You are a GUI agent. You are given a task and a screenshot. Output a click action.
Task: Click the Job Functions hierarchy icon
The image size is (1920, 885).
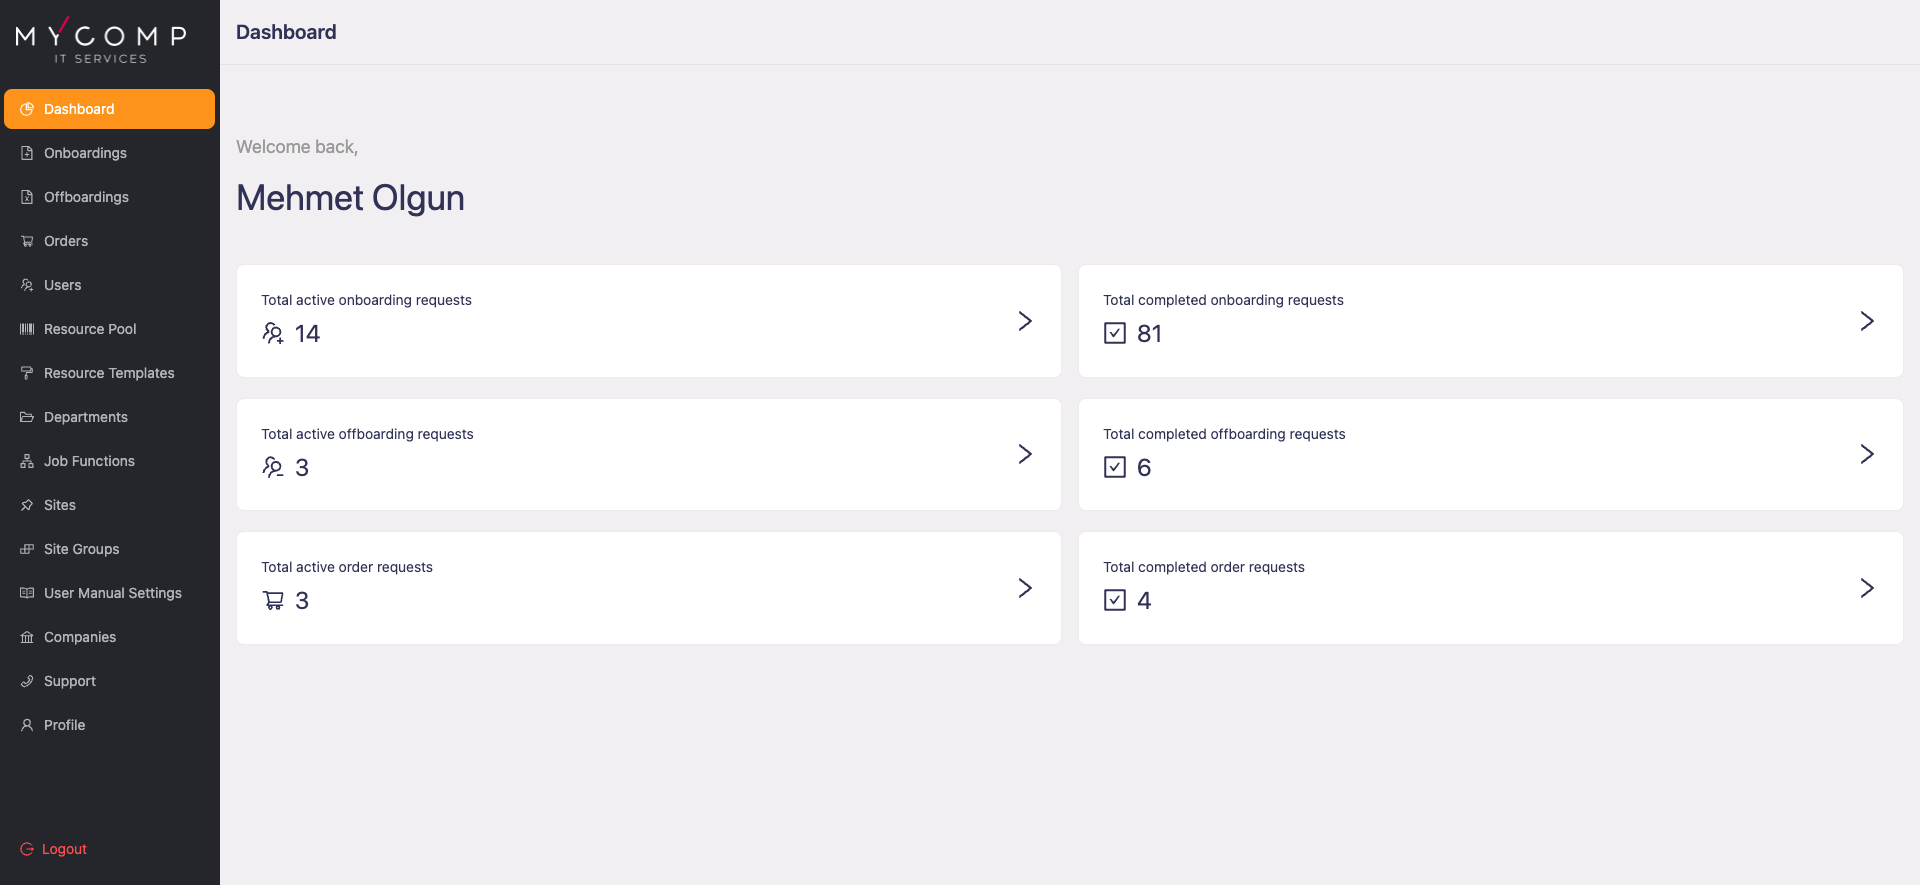pyautogui.click(x=27, y=461)
